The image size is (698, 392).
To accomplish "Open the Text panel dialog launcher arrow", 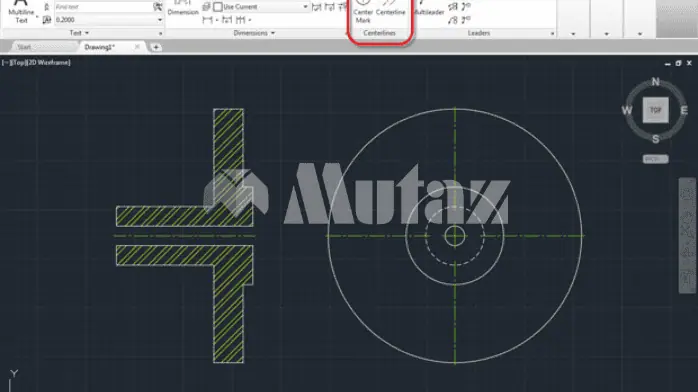I will pyautogui.click(x=160, y=33).
